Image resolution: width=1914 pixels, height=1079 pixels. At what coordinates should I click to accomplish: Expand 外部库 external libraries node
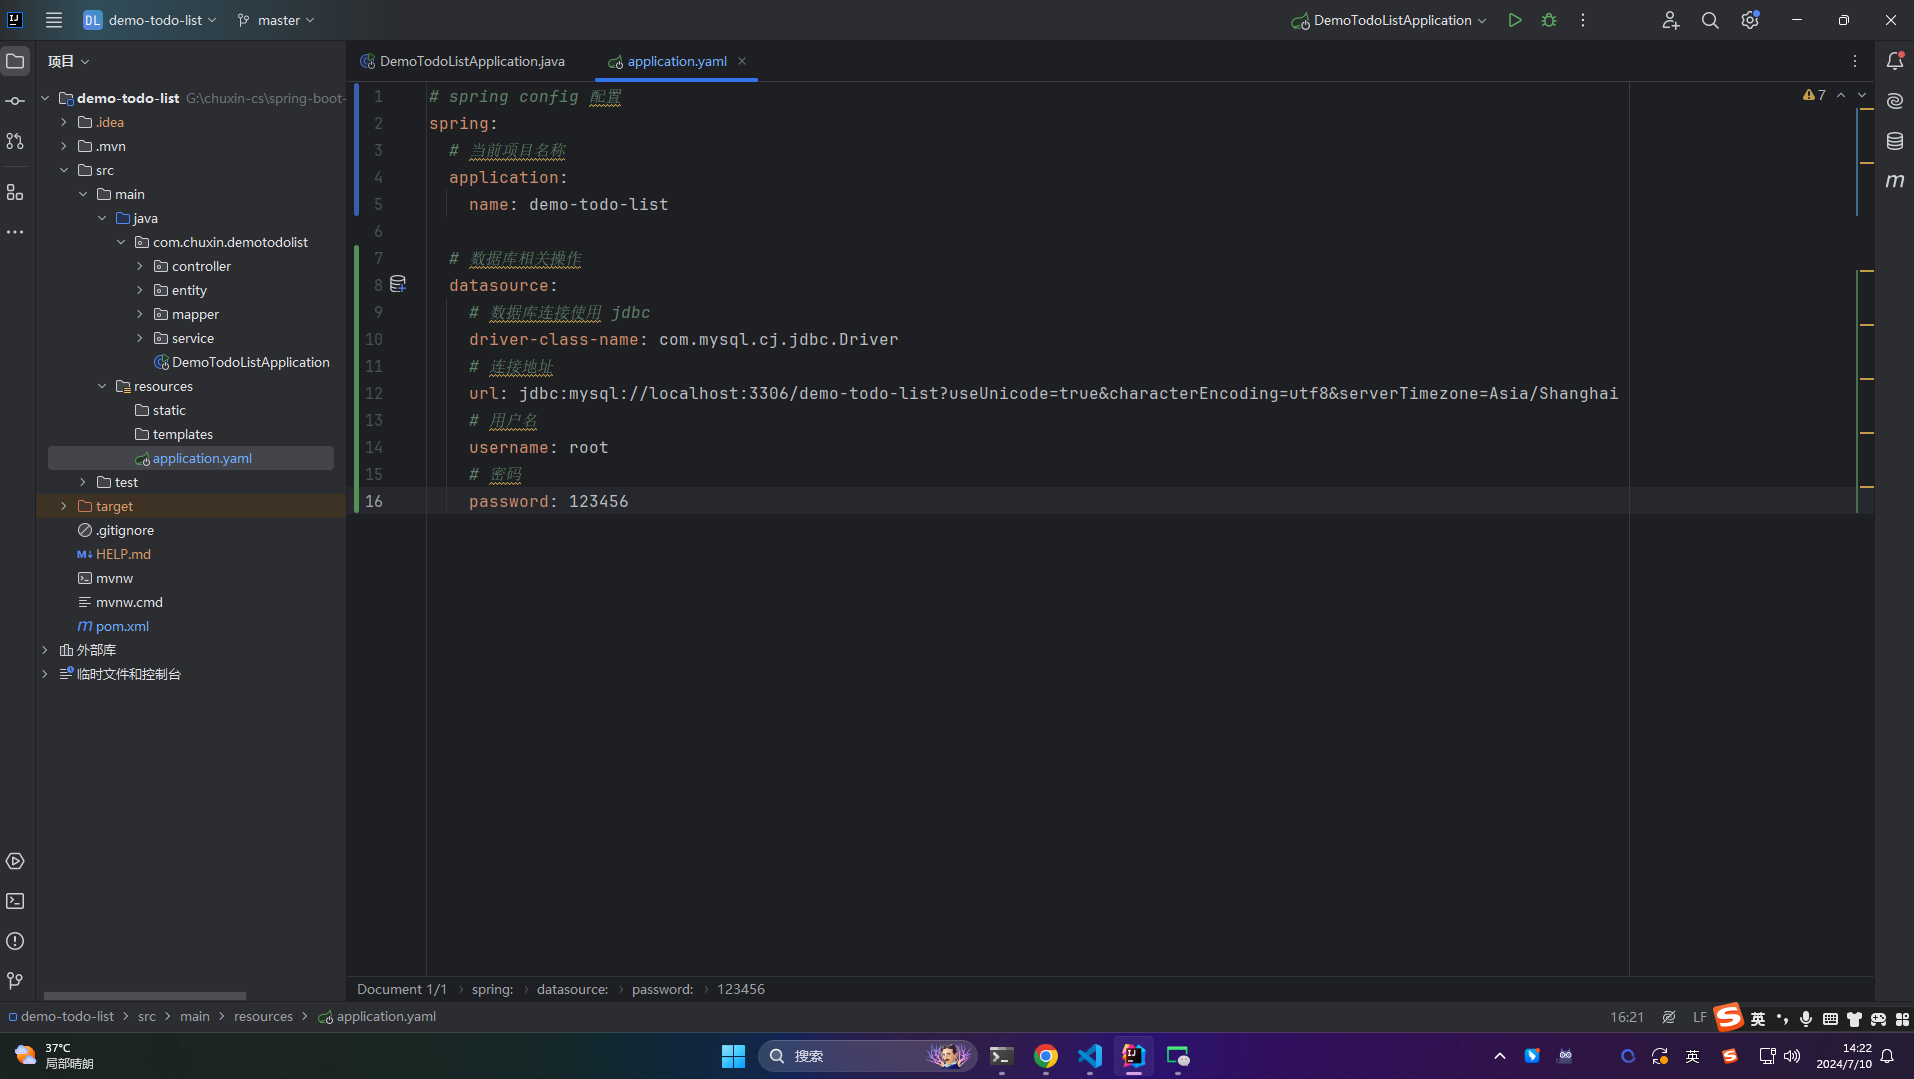pos(45,650)
